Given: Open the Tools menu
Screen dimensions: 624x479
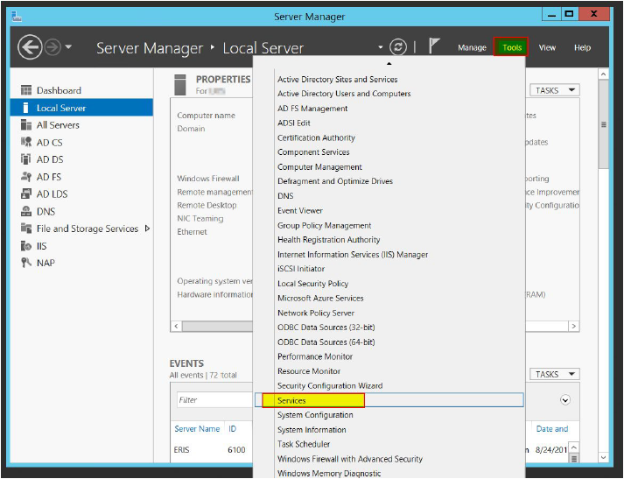Looking at the screenshot, I should [x=512, y=48].
